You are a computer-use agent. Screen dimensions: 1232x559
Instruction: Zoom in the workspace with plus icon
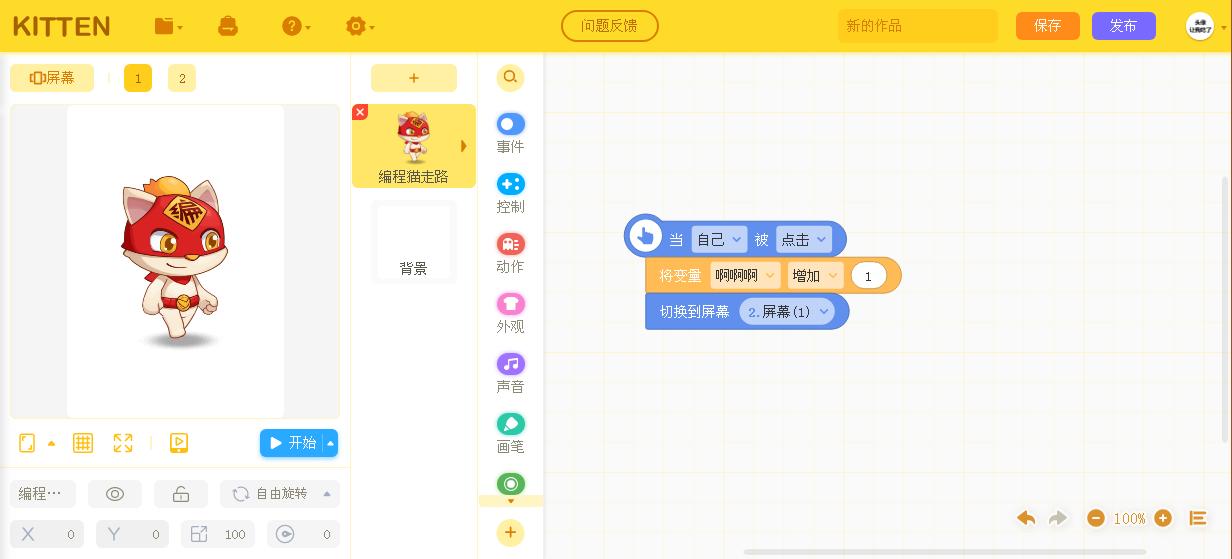pos(1163,518)
